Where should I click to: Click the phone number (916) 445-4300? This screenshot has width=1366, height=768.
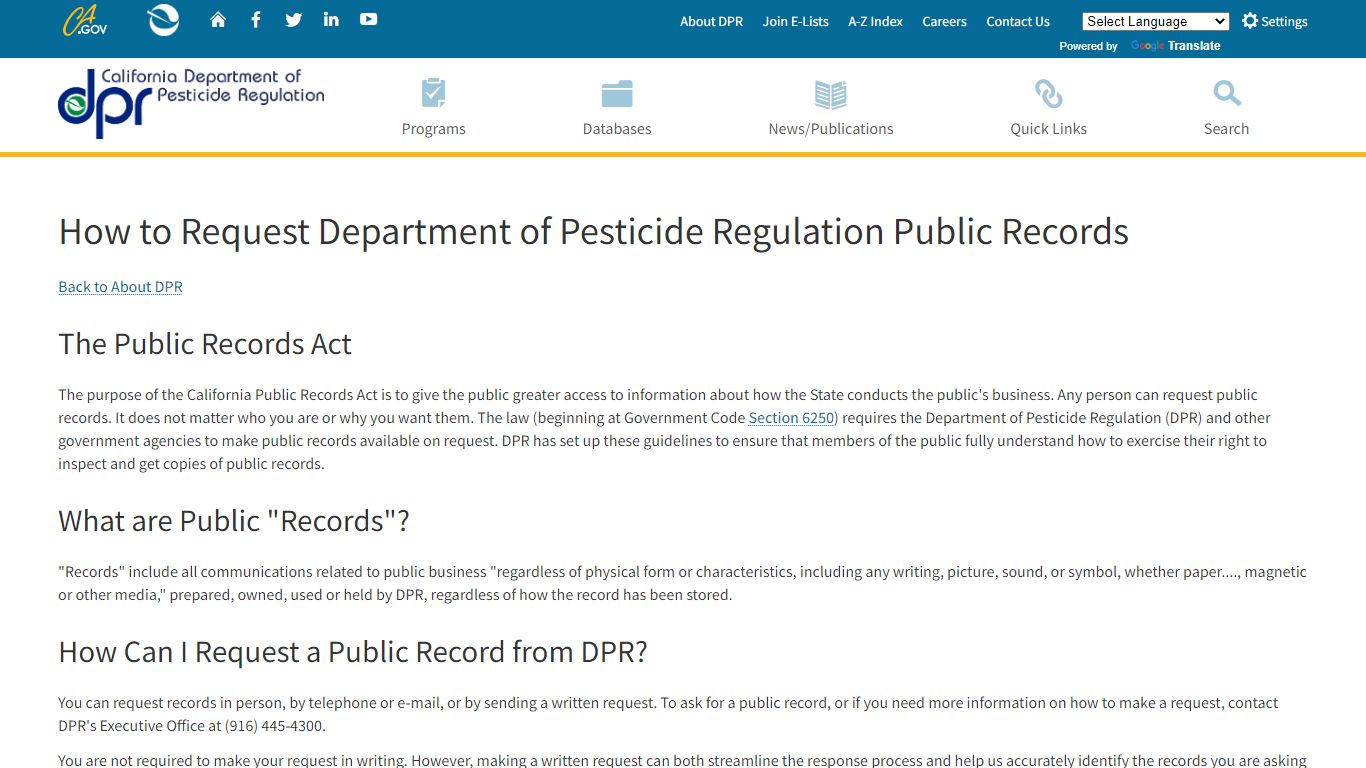[x=274, y=726]
